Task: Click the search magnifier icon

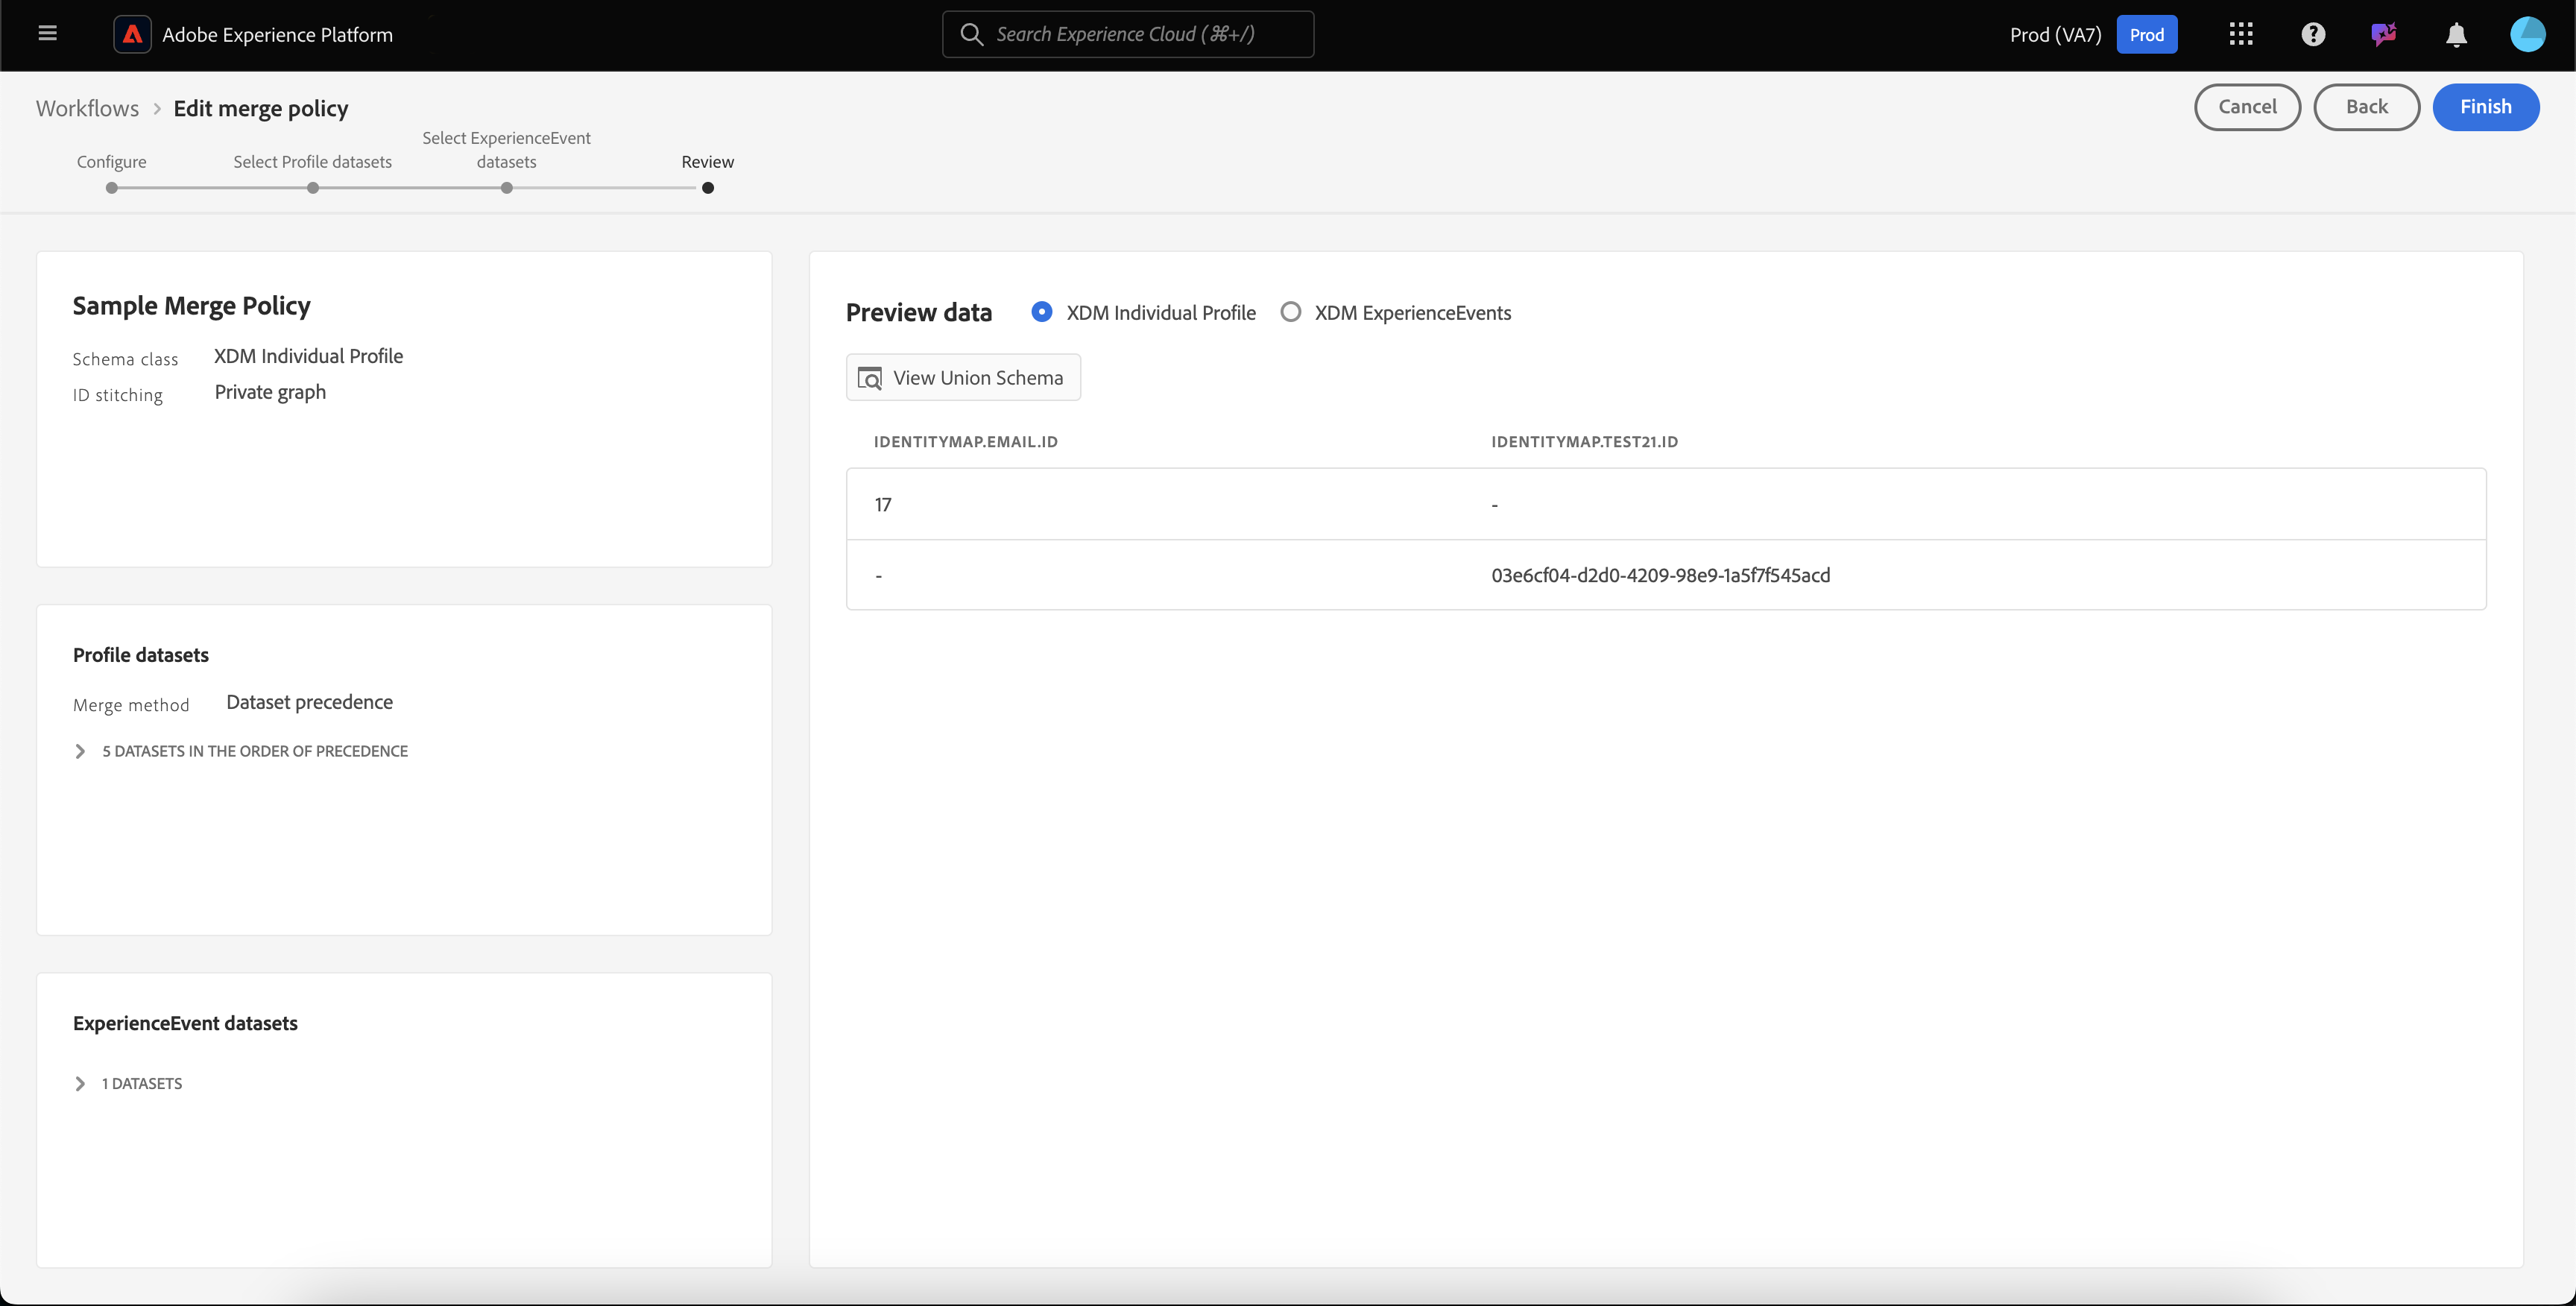Action: (971, 34)
